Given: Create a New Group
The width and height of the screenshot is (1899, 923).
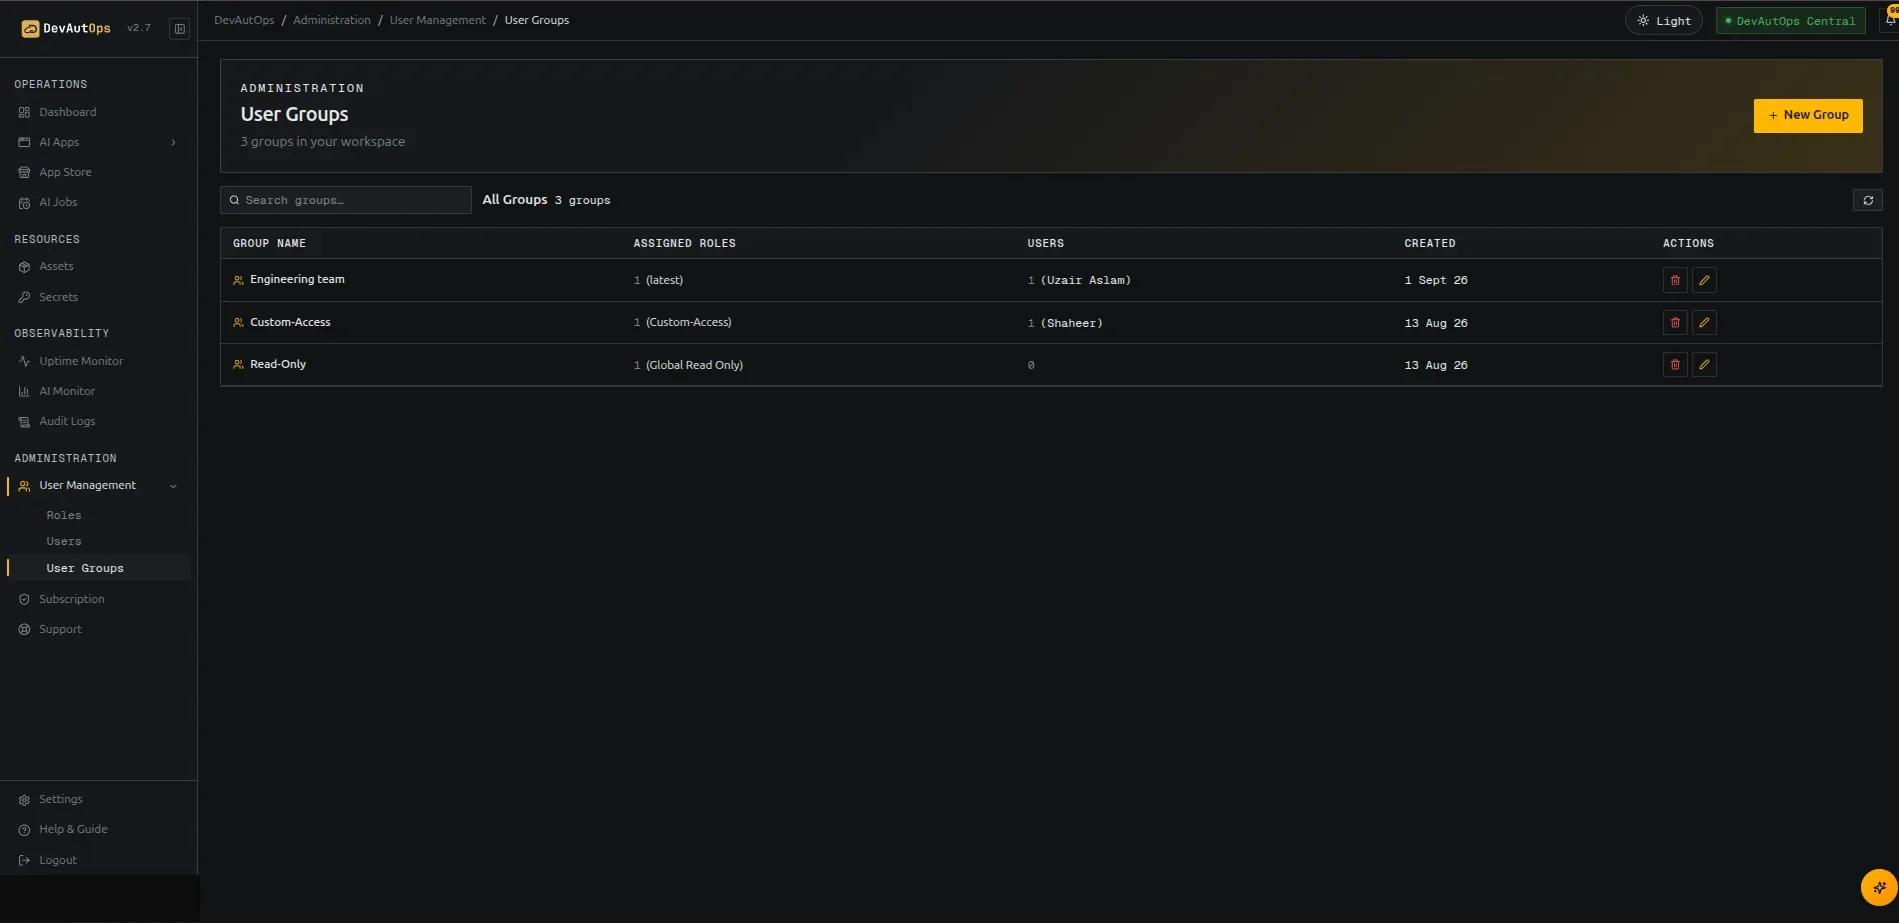Looking at the screenshot, I should point(1808,115).
